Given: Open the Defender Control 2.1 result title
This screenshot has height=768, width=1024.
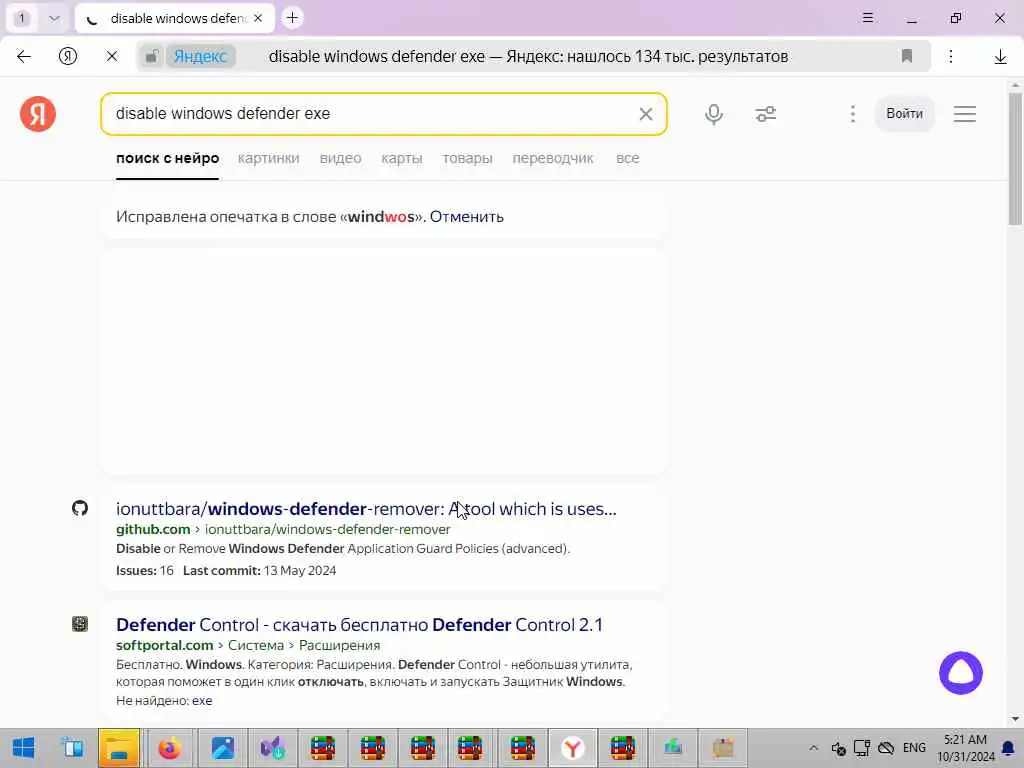Looking at the screenshot, I should [359, 625].
